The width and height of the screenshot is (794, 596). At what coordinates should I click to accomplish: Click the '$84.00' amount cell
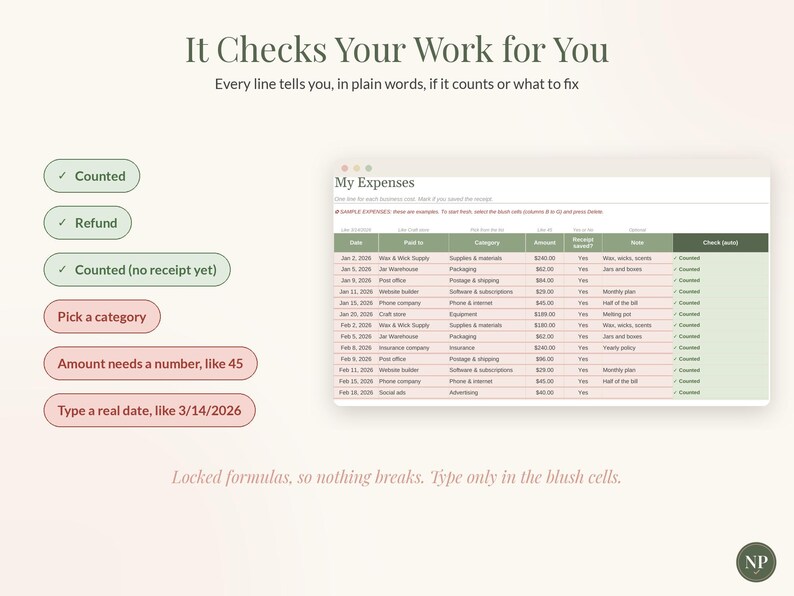point(544,281)
